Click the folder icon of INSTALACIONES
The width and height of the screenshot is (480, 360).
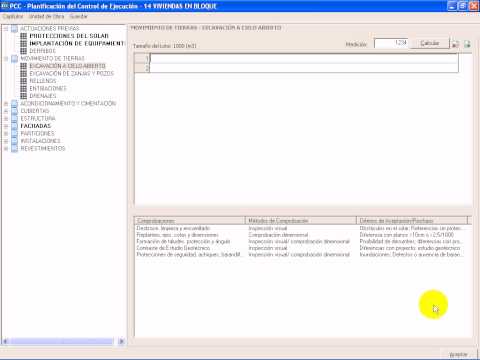click(x=14, y=141)
